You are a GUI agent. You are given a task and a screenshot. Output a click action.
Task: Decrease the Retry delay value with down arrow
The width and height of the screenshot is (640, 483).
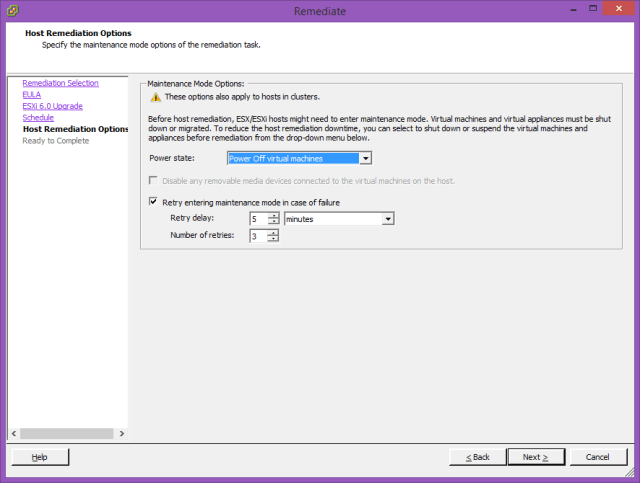[273, 222]
